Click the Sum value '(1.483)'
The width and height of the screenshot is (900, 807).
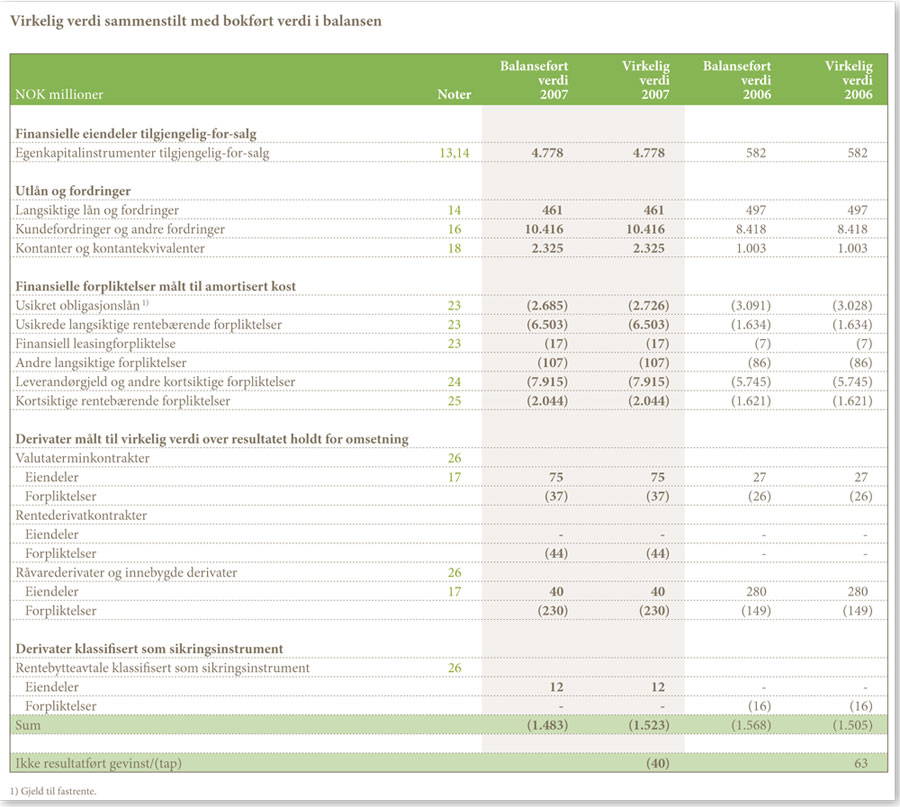coord(547,725)
